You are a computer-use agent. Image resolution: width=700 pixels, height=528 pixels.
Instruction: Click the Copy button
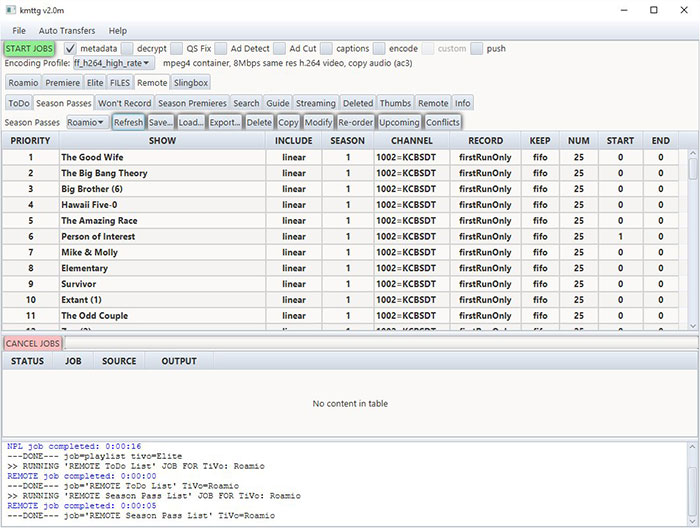click(288, 122)
